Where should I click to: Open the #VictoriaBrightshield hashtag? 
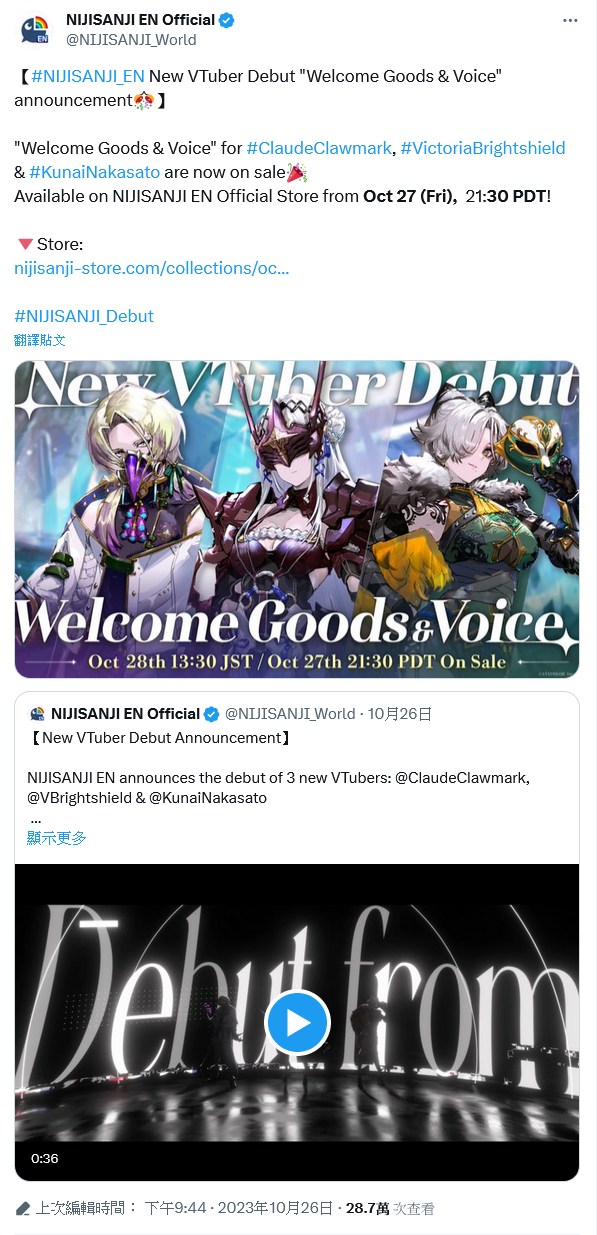483,148
